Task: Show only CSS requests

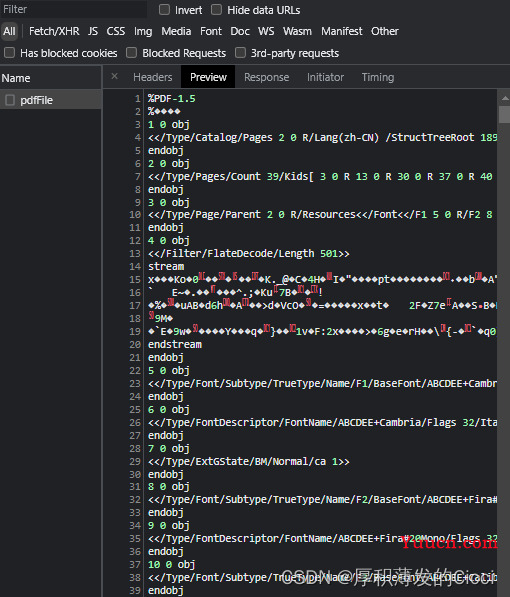Action: pos(115,31)
